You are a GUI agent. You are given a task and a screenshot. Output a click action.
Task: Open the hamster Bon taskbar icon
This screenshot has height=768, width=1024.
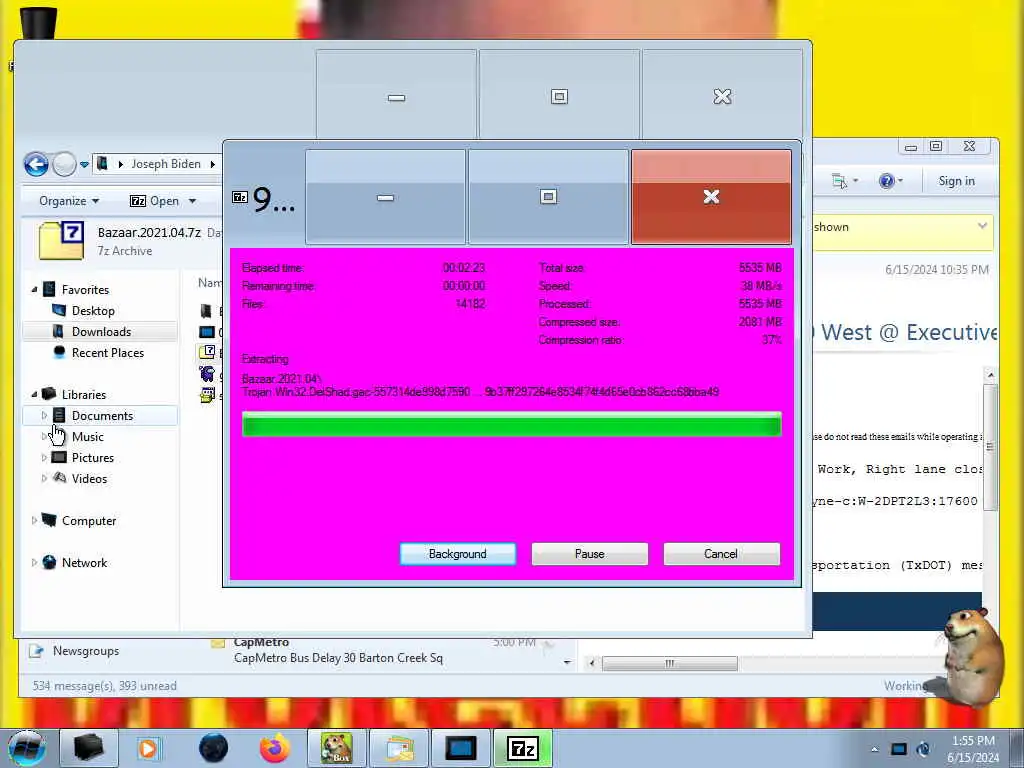pyautogui.click(x=336, y=748)
